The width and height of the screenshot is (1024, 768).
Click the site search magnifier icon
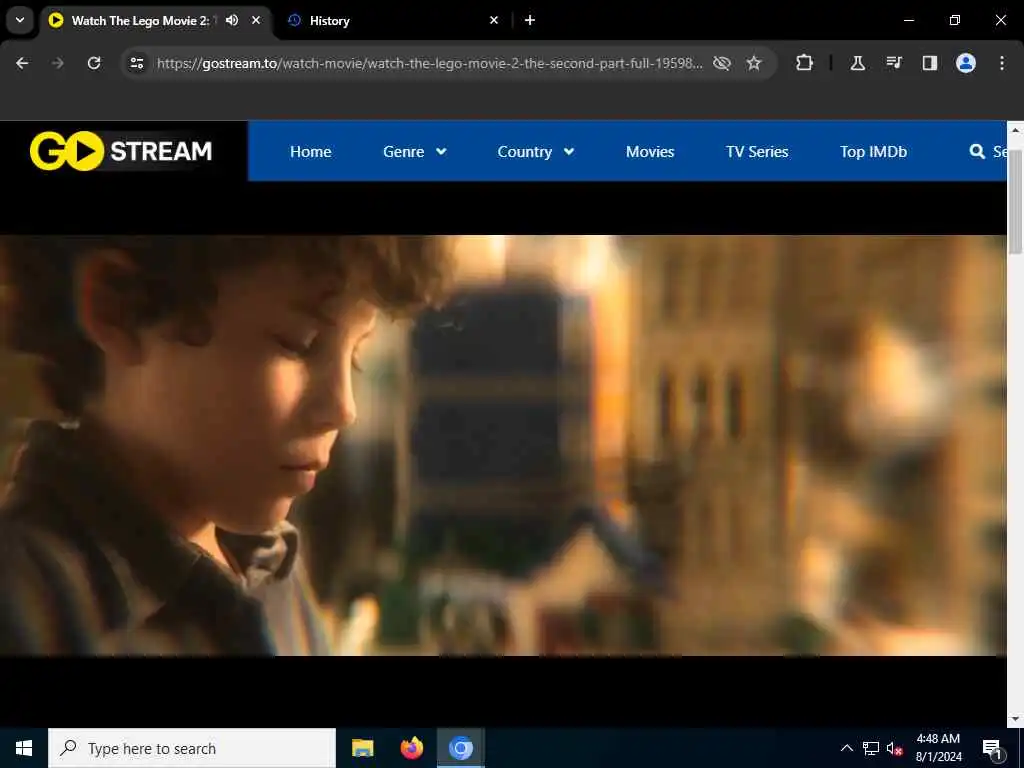(x=977, y=152)
